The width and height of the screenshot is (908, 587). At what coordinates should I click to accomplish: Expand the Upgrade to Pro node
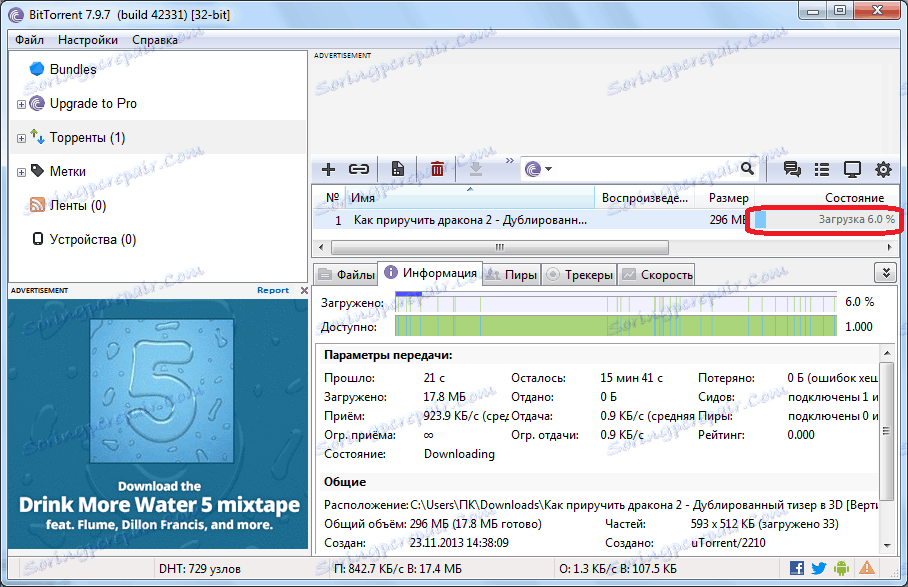coord(21,104)
